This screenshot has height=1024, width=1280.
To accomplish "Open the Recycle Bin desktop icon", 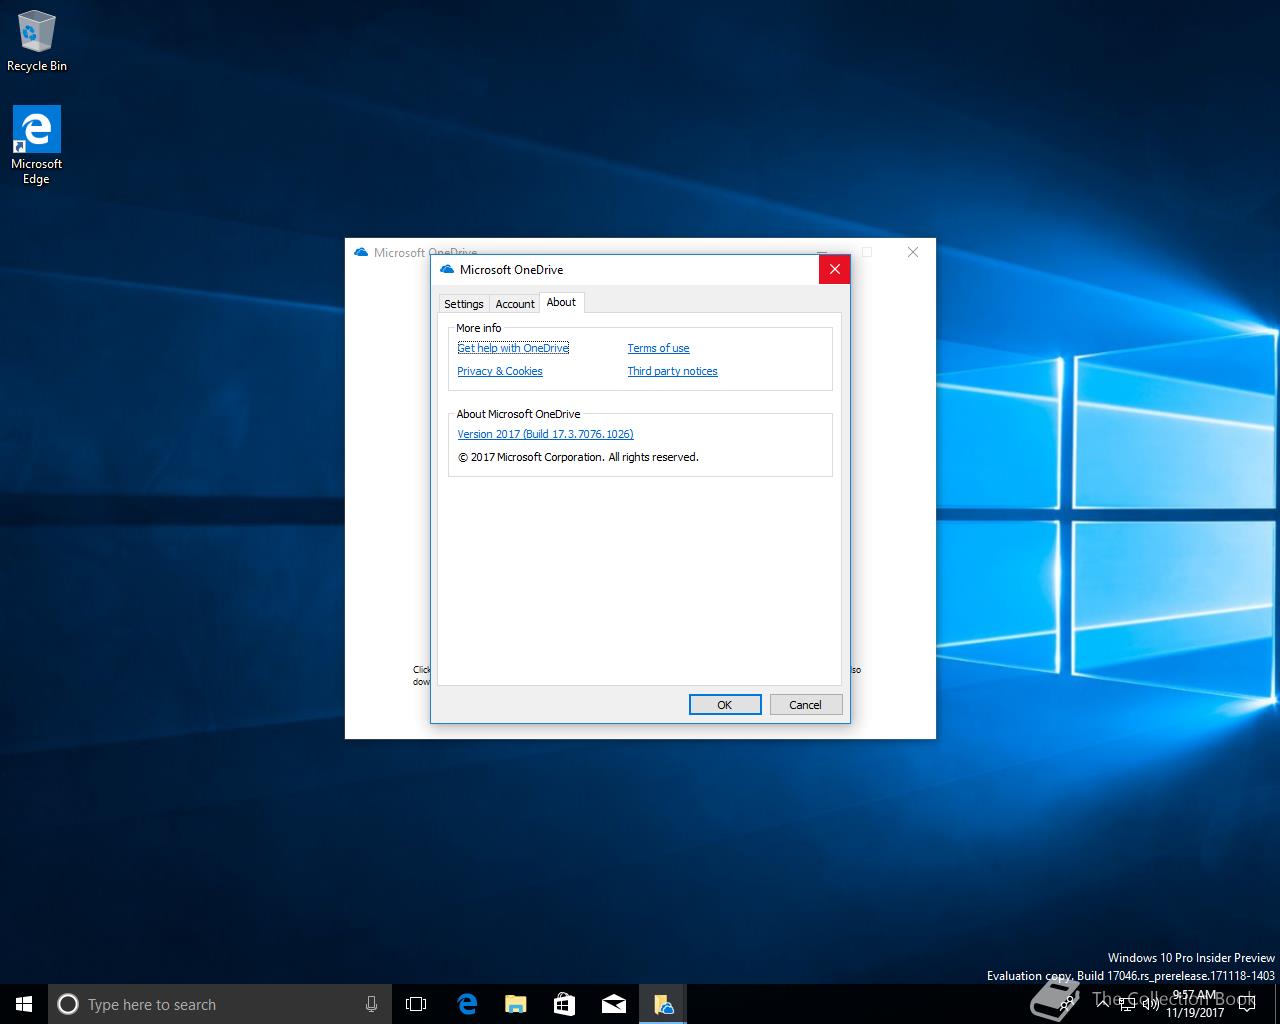I will pyautogui.click(x=37, y=42).
